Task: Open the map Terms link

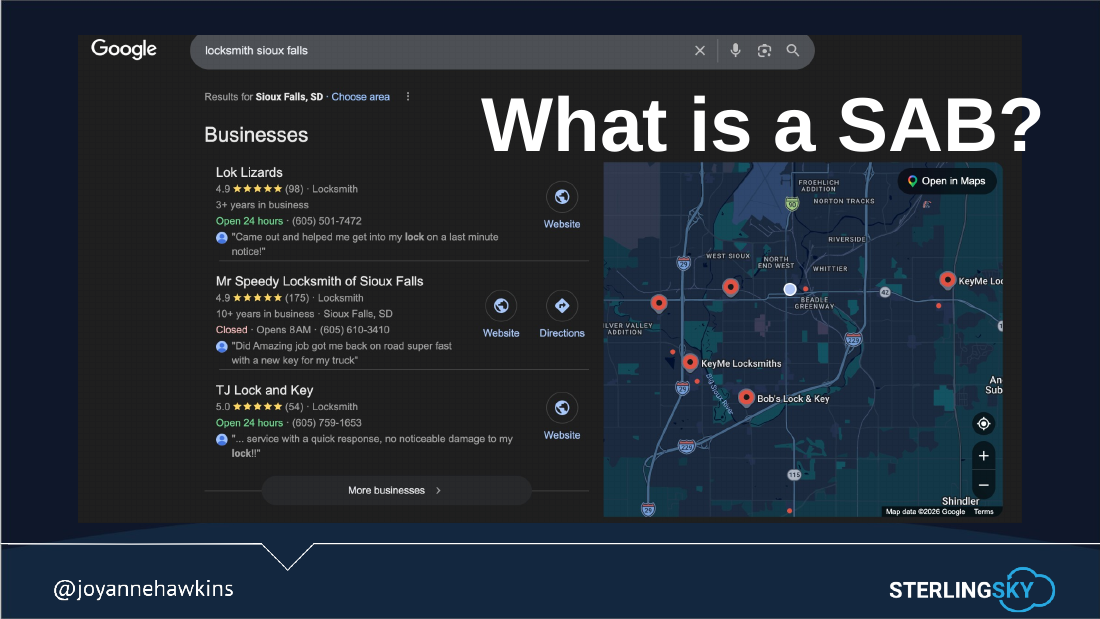Action: (x=984, y=512)
